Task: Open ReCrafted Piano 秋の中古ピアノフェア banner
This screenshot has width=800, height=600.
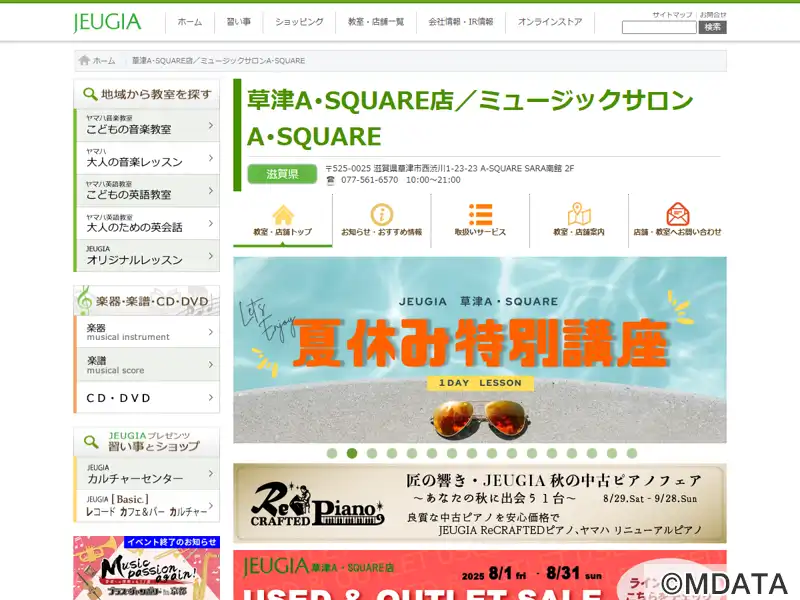Action: click(x=480, y=503)
